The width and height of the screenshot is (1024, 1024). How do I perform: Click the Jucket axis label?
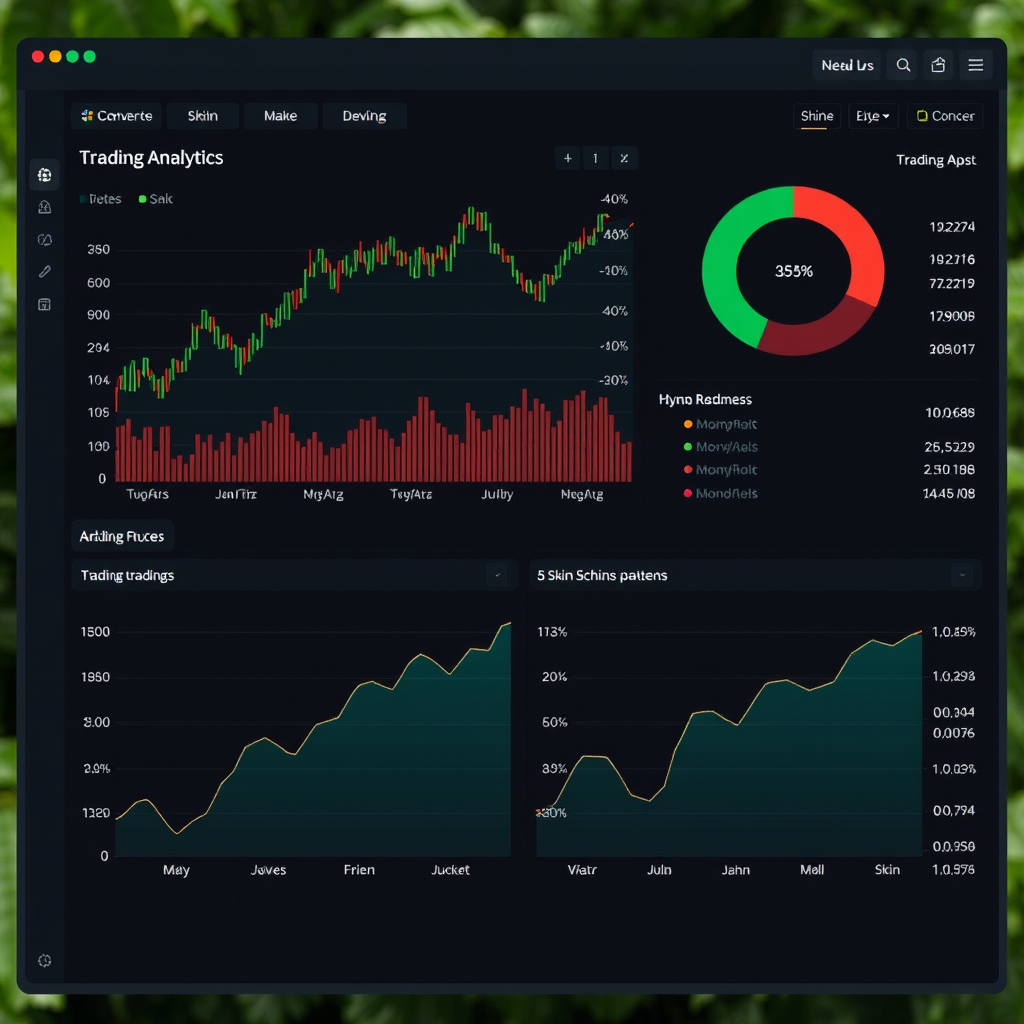click(x=450, y=870)
